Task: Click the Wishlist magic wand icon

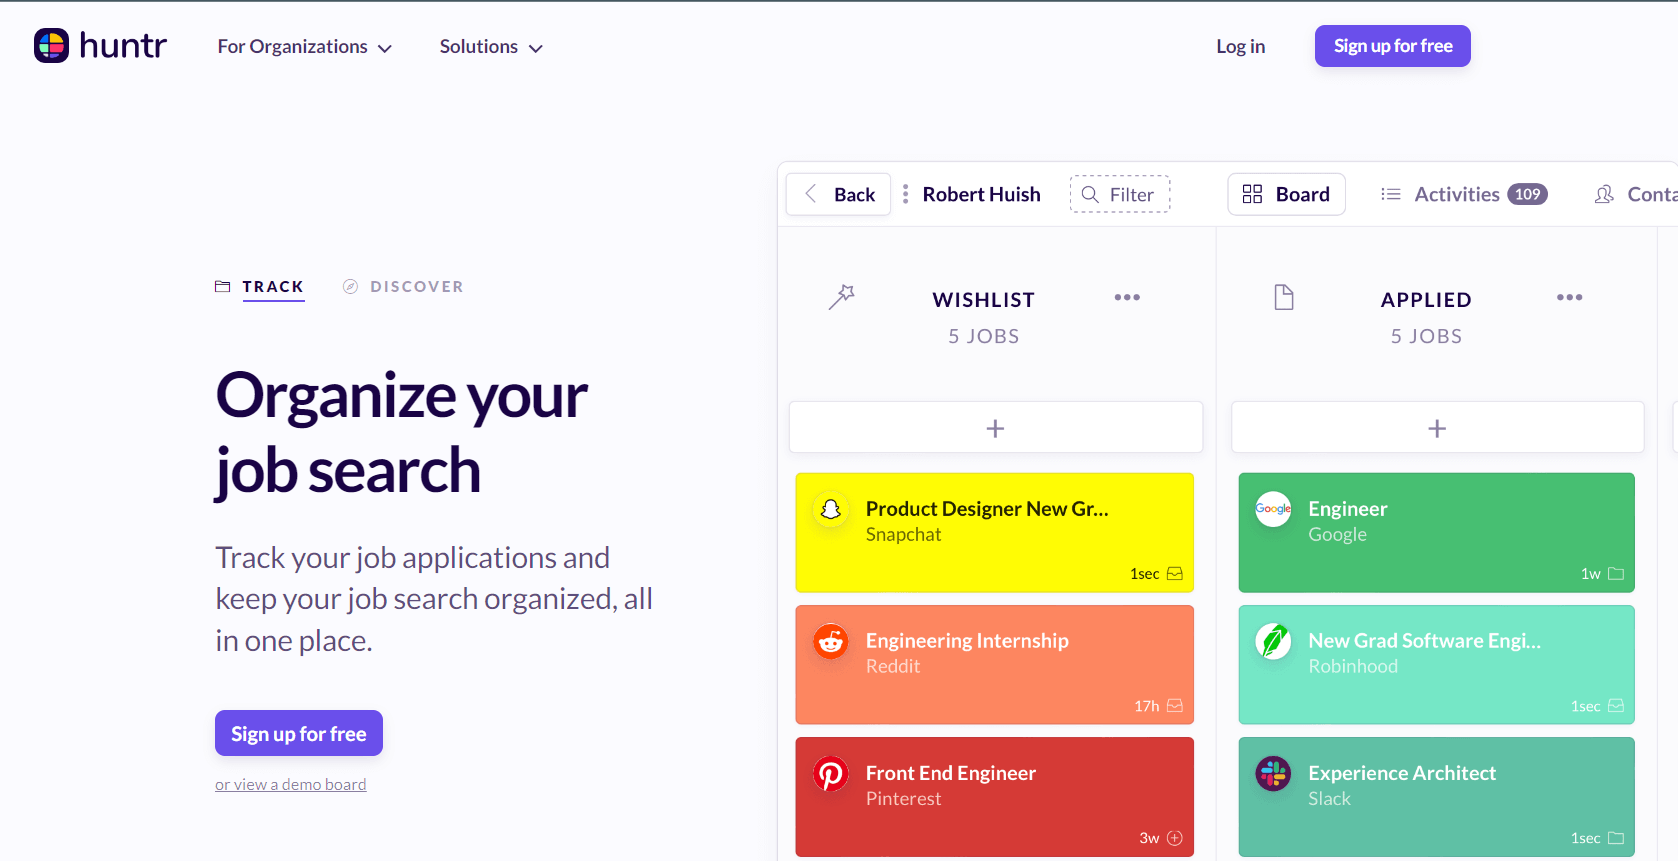Action: pyautogui.click(x=842, y=297)
